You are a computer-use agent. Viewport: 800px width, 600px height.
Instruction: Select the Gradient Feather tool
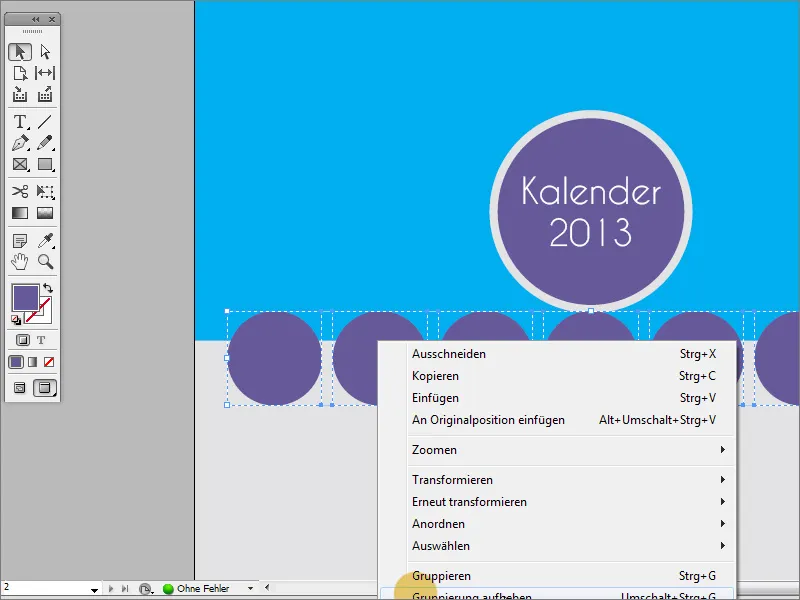[45, 213]
